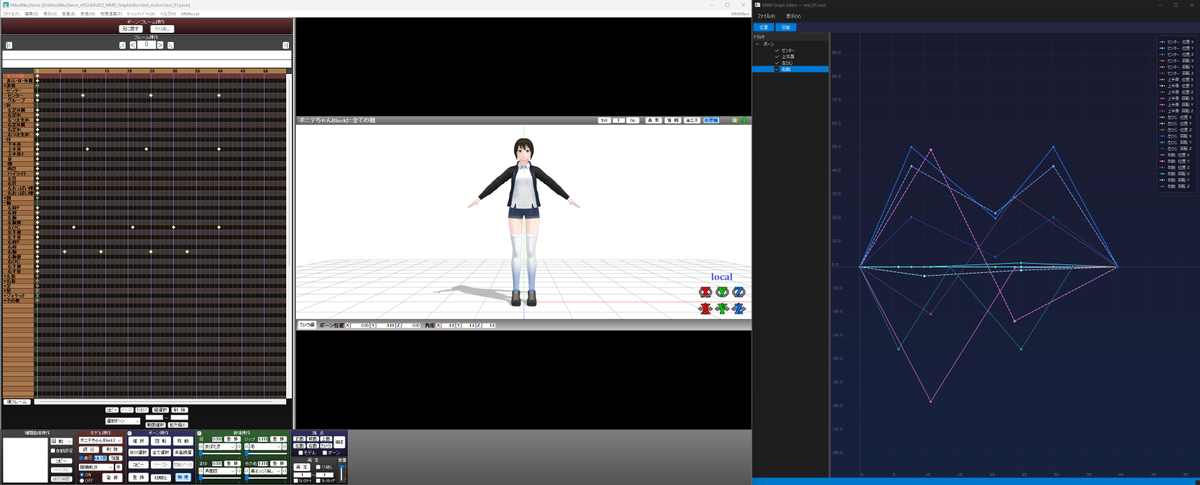Open 編集(D) menu in MikuMikuDance
Image resolution: width=1200 pixels, height=485 pixels.
pos(31,14)
